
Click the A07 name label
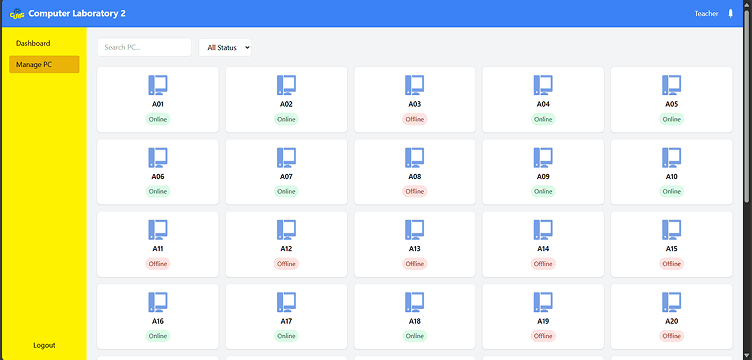pyautogui.click(x=286, y=176)
